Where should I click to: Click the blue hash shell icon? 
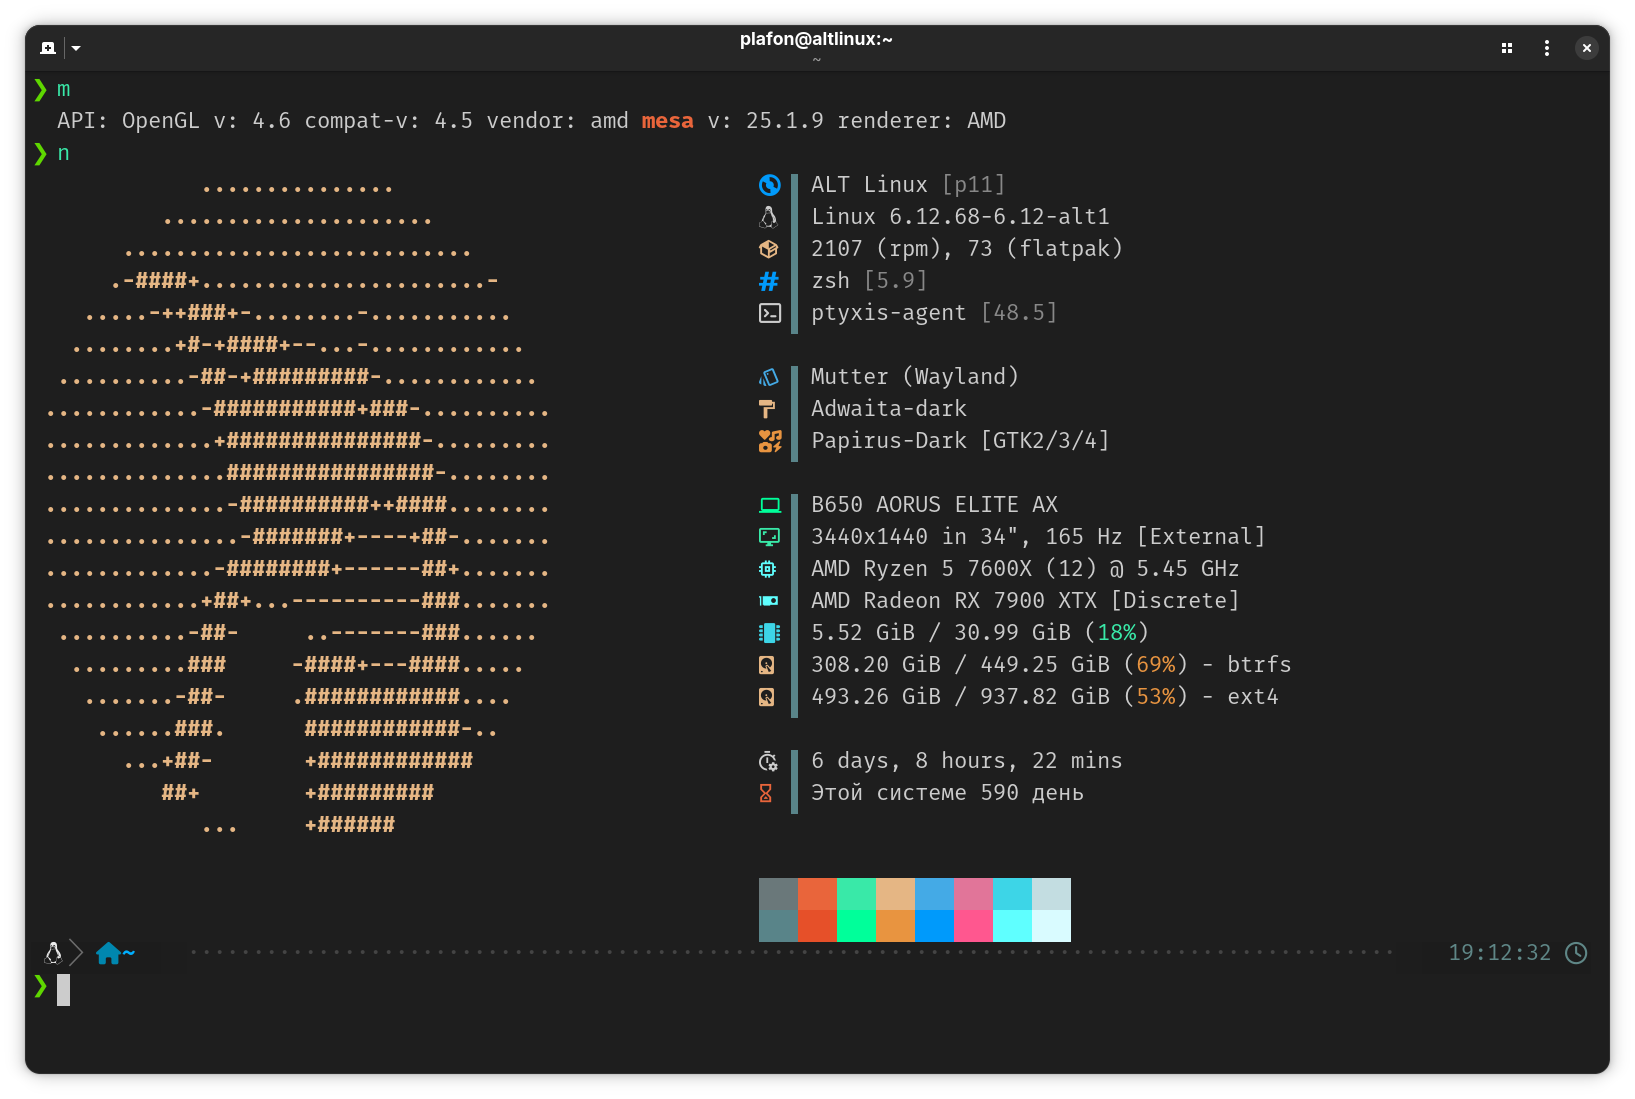[x=769, y=281]
